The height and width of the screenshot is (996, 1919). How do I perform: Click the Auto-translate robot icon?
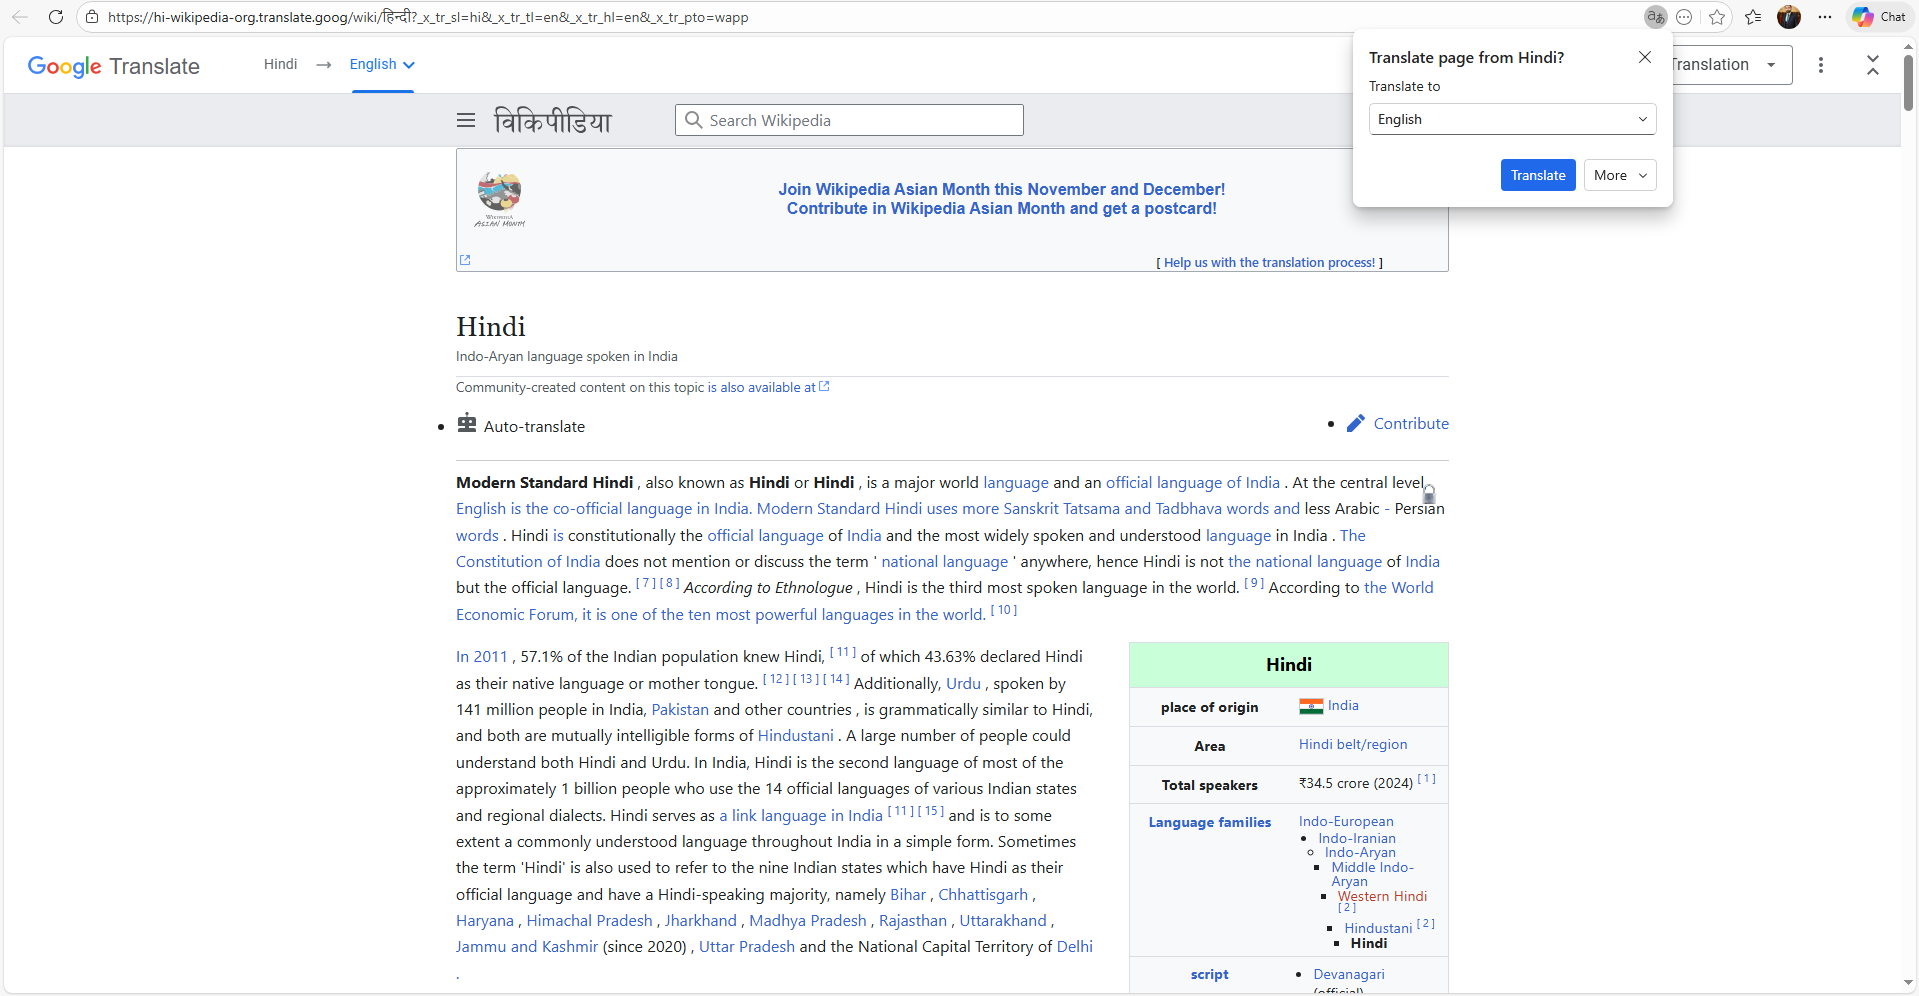click(x=466, y=424)
